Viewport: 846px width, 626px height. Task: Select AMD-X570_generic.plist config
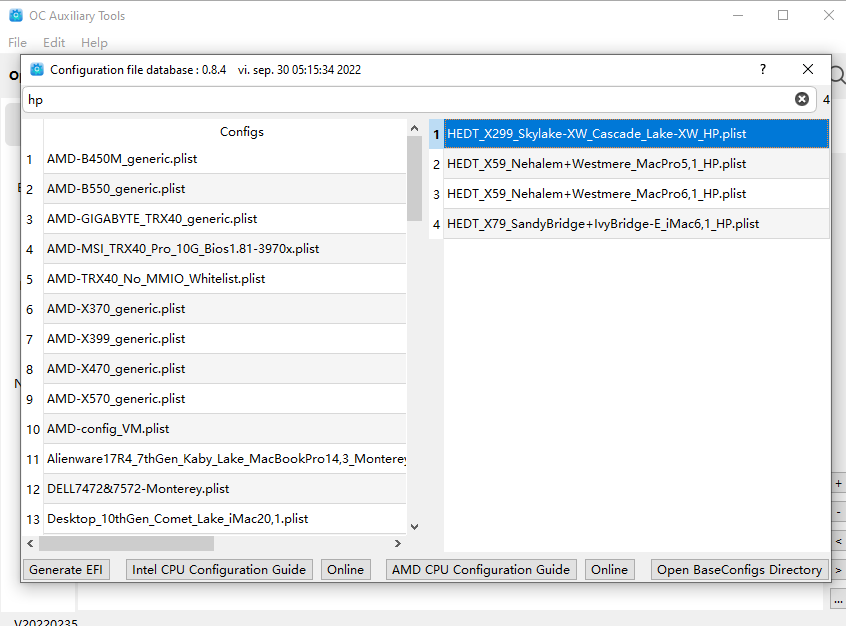click(x=225, y=399)
